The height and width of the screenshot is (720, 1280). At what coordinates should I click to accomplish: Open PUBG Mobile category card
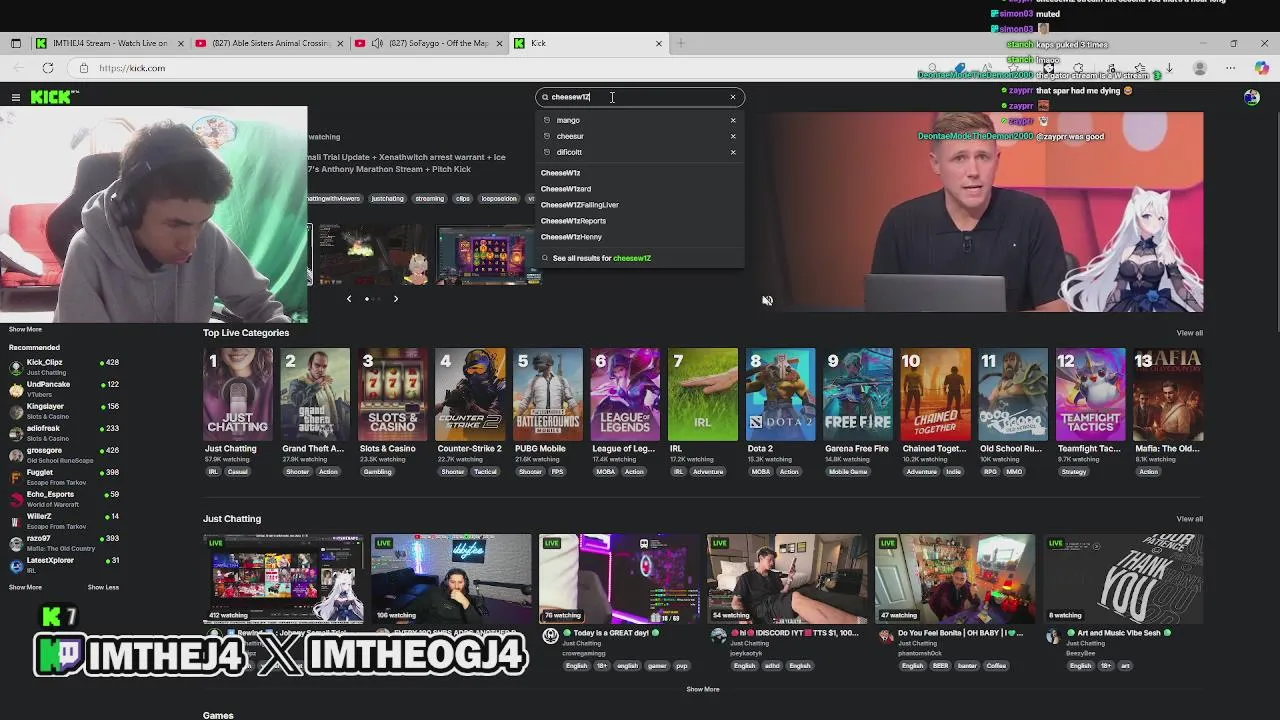pyautogui.click(x=548, y=395)
